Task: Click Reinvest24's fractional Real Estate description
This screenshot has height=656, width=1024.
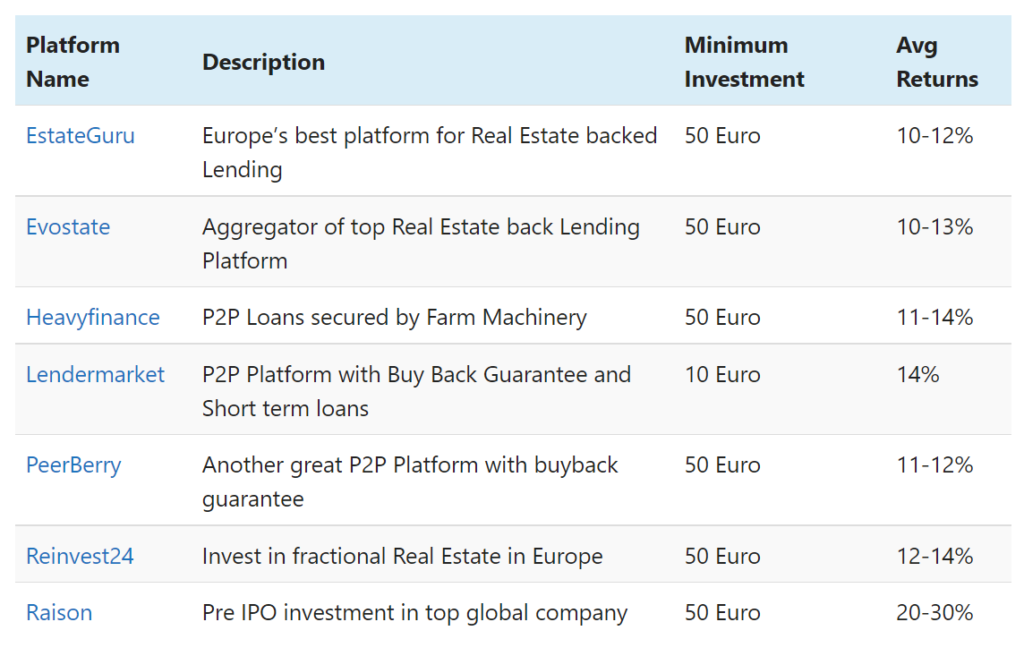Action: pos(402,556)
